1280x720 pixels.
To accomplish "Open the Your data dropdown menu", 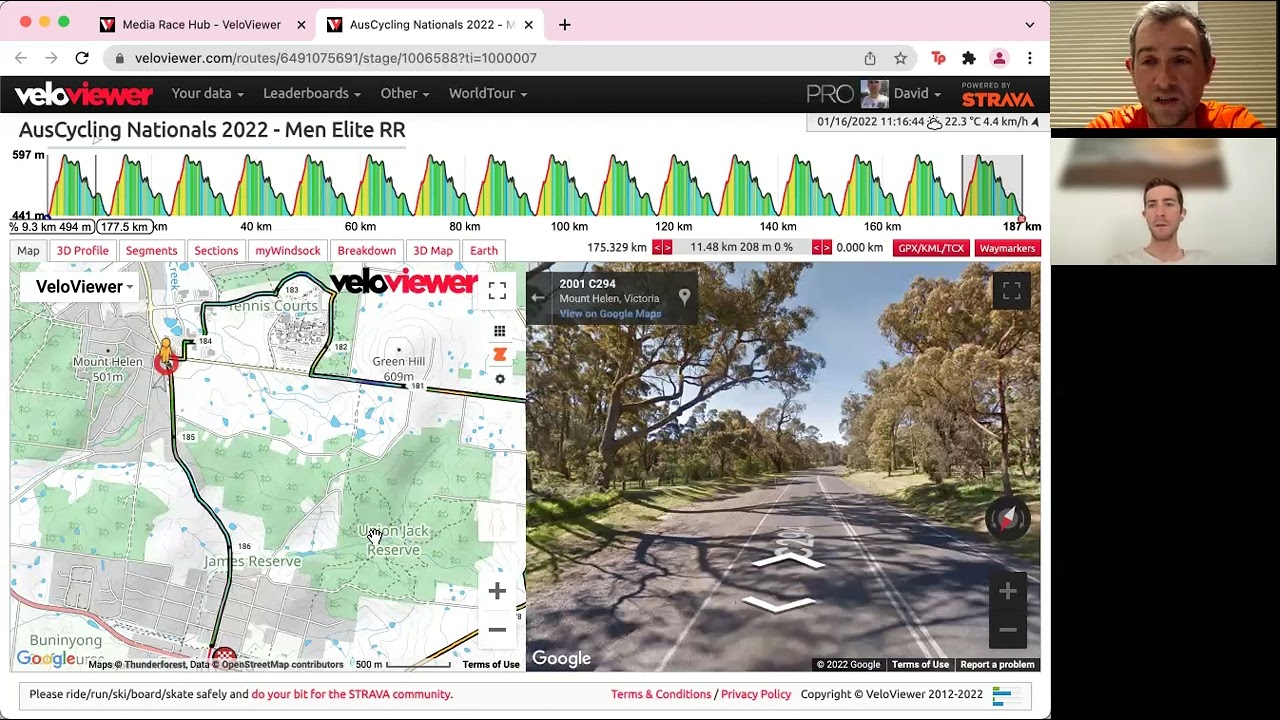I will (x=207, y=93).
